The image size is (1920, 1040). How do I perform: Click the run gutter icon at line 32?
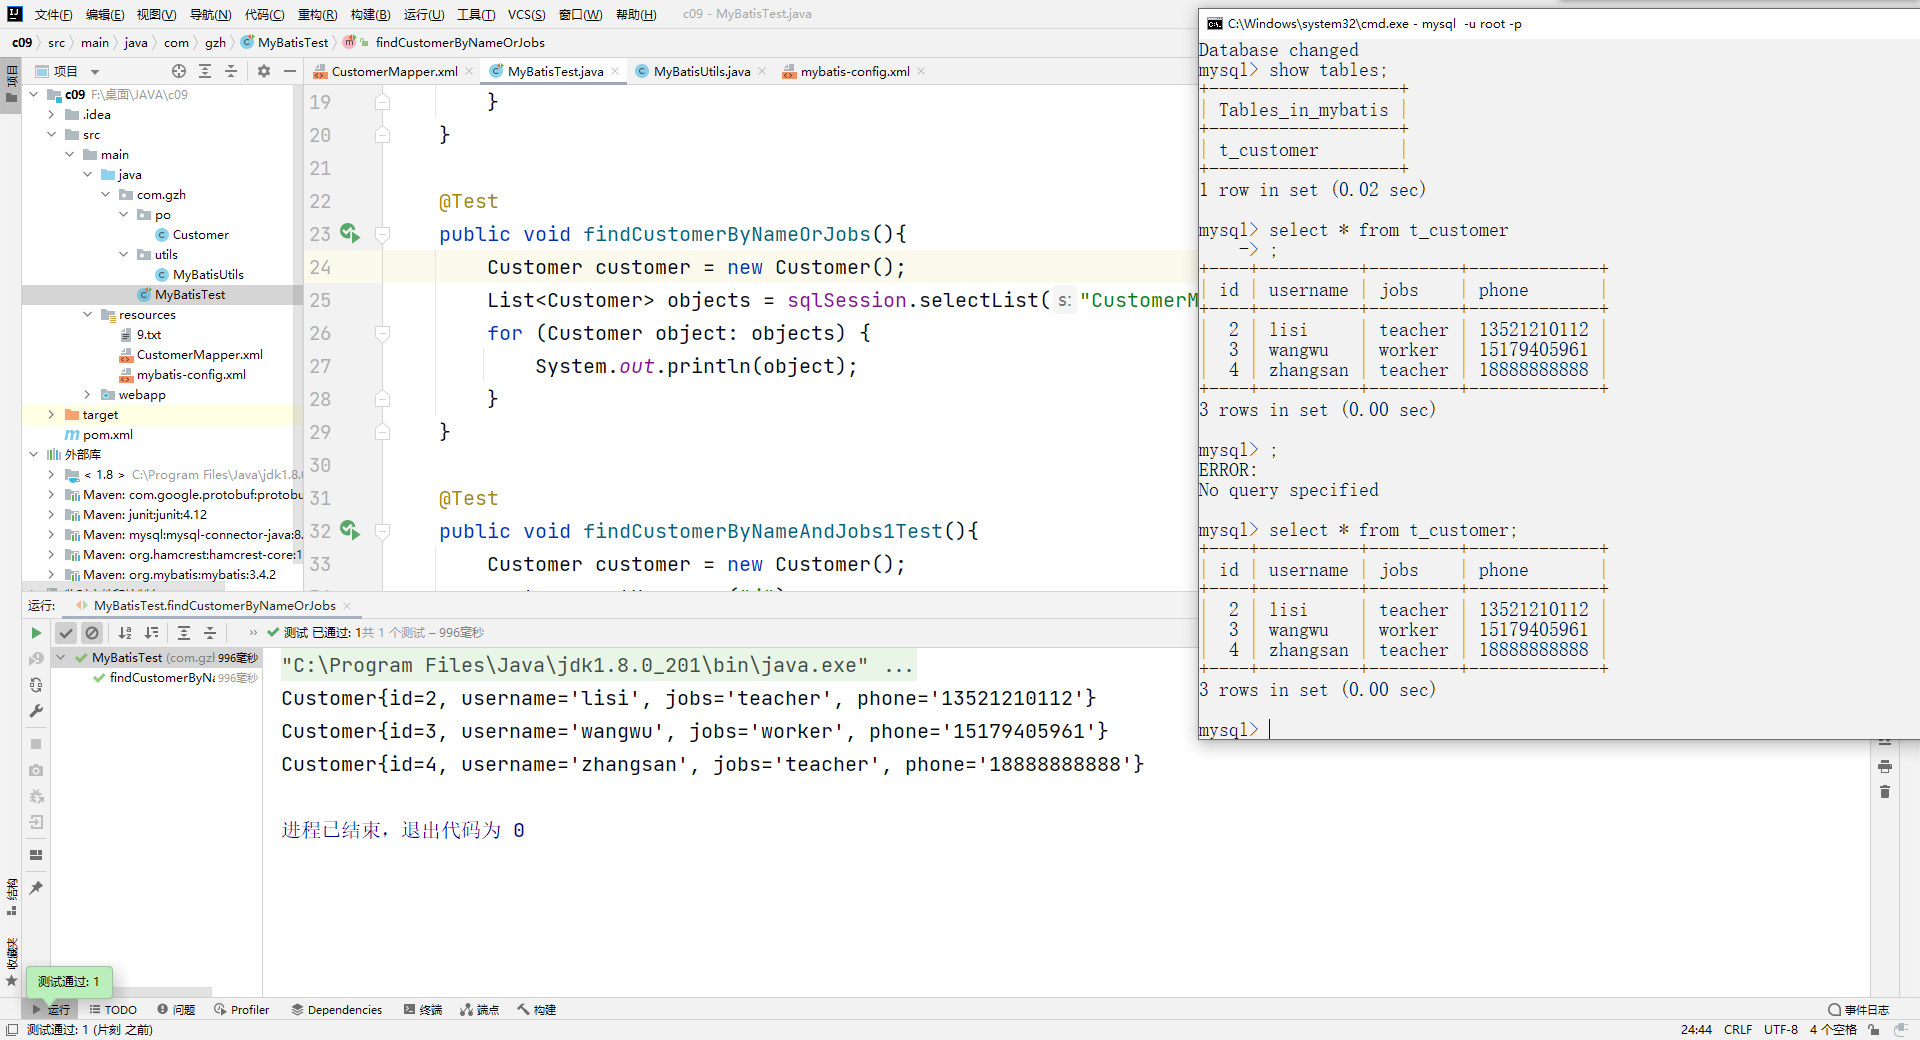tap(349, 530)
